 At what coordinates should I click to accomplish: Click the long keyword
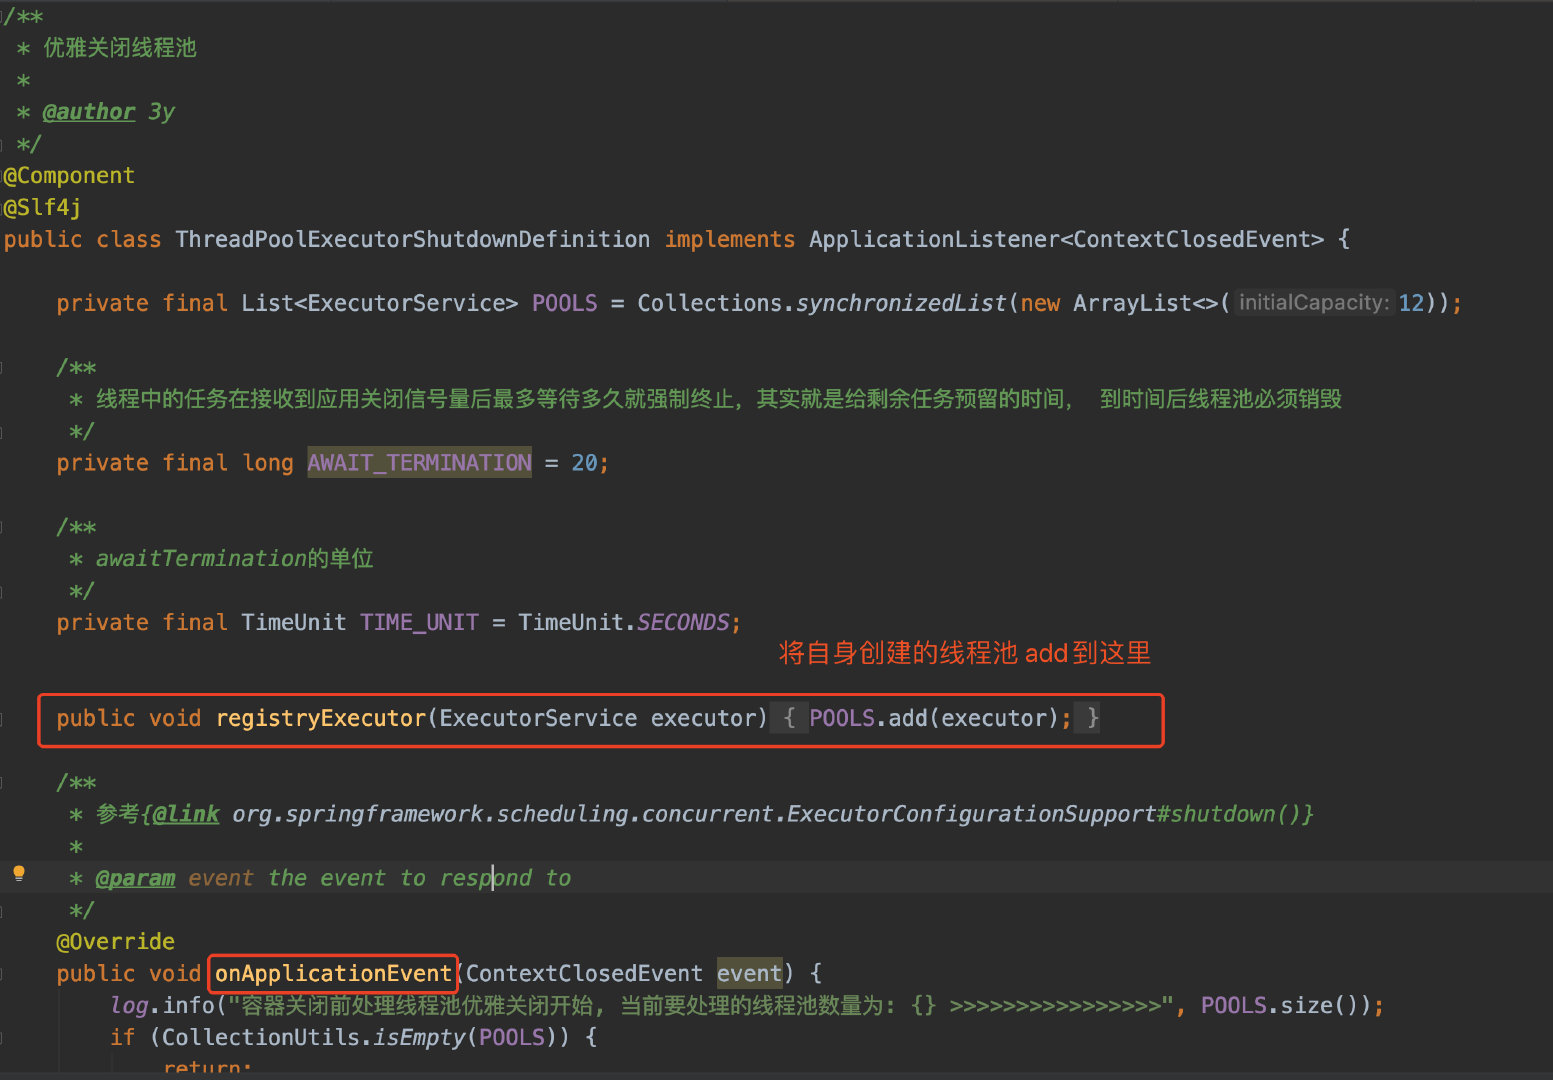click(268, 463)
